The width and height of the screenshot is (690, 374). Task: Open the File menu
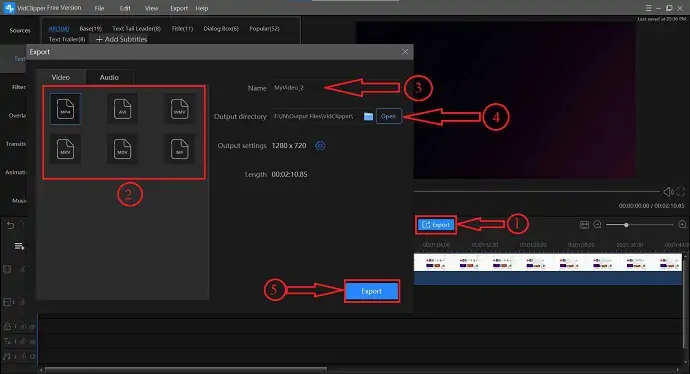(99, 8)
